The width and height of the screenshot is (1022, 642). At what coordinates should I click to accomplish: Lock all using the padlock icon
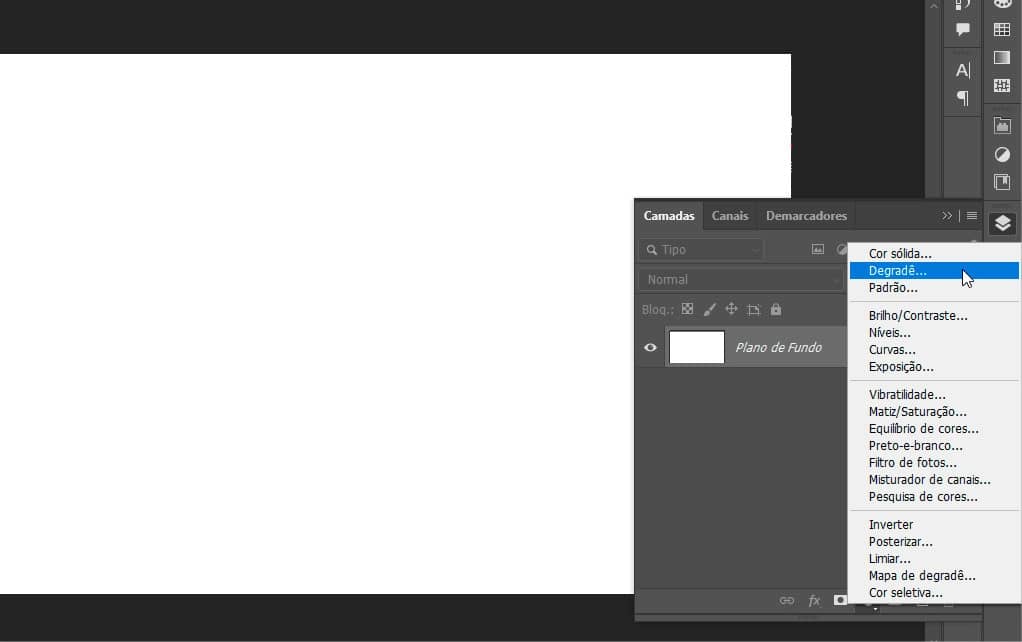click(x=776, y=309)
